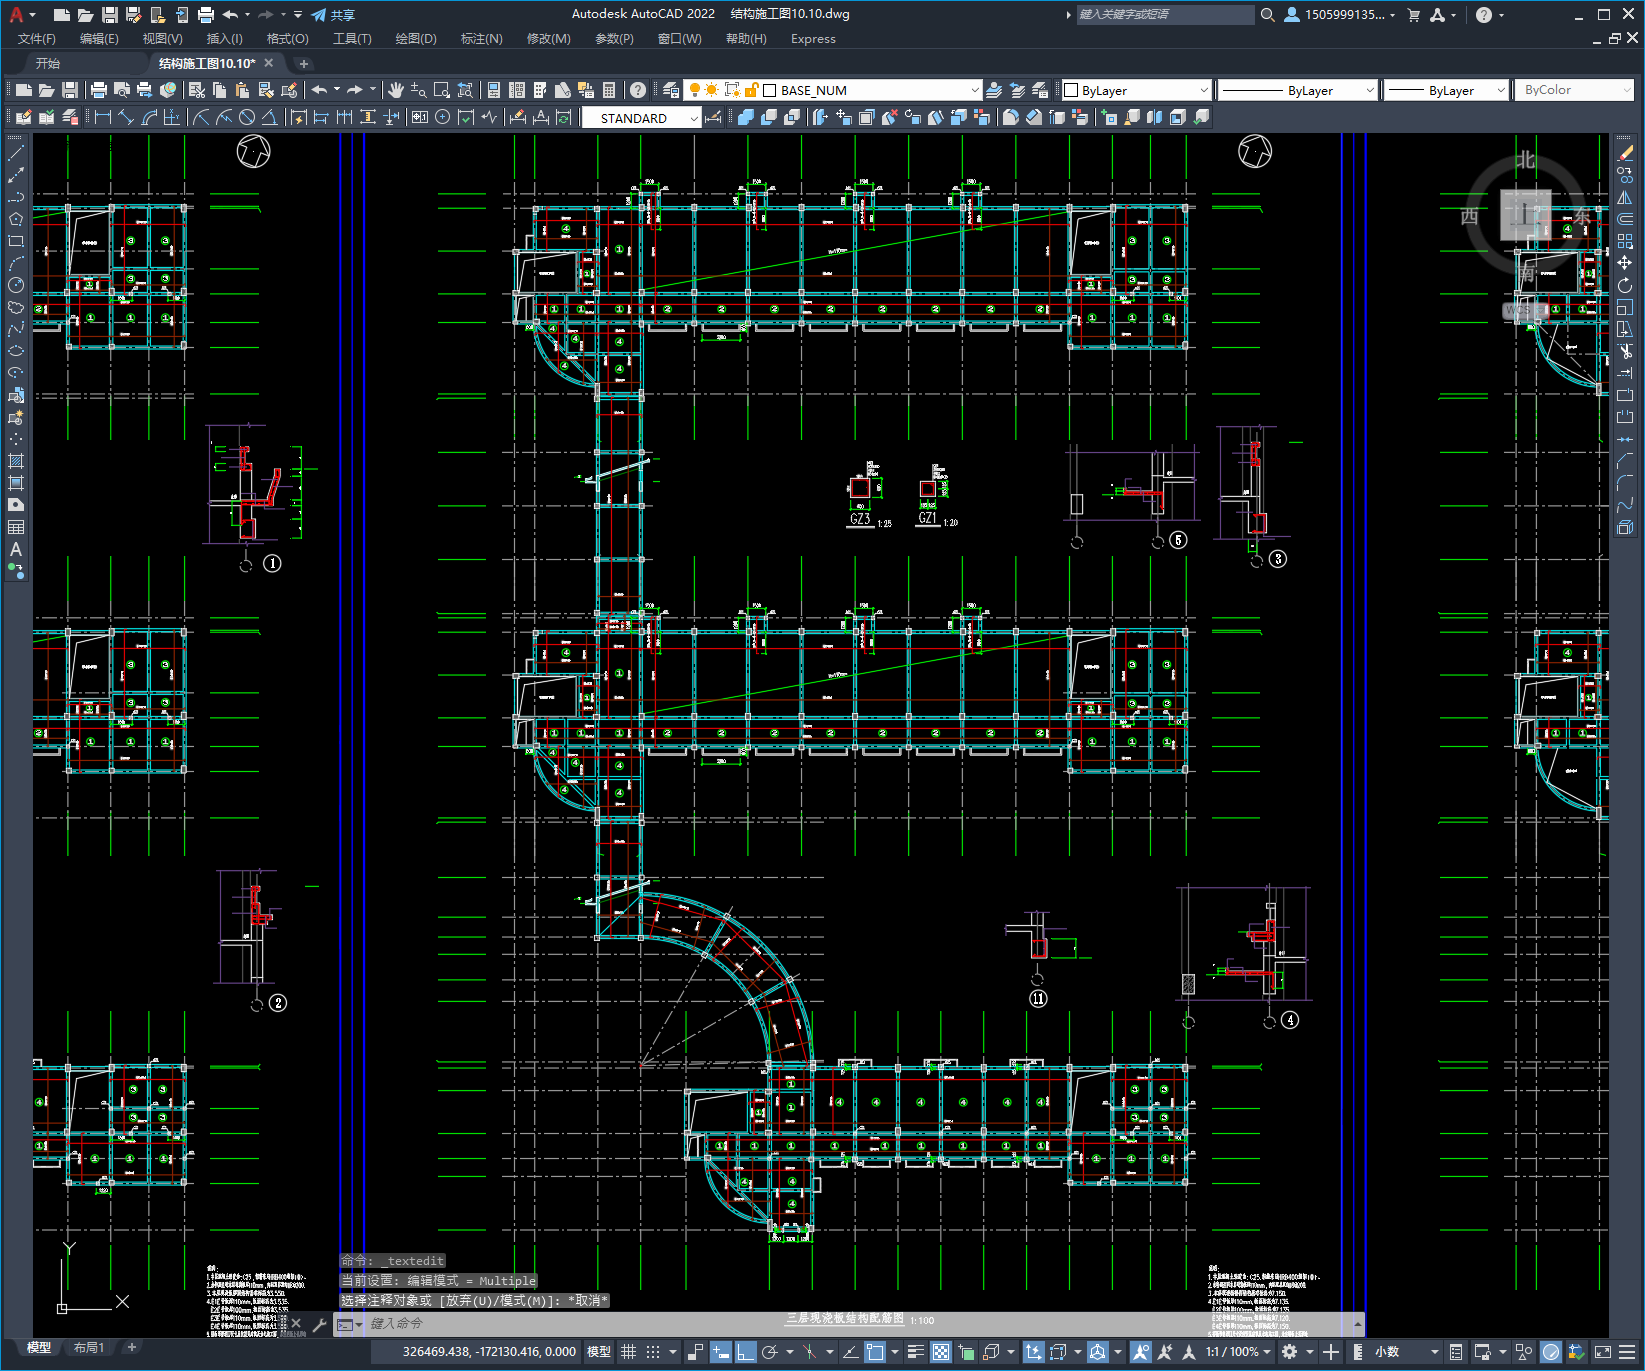
Task: Select the Rectangle draw tool
Action: (16, 241)
